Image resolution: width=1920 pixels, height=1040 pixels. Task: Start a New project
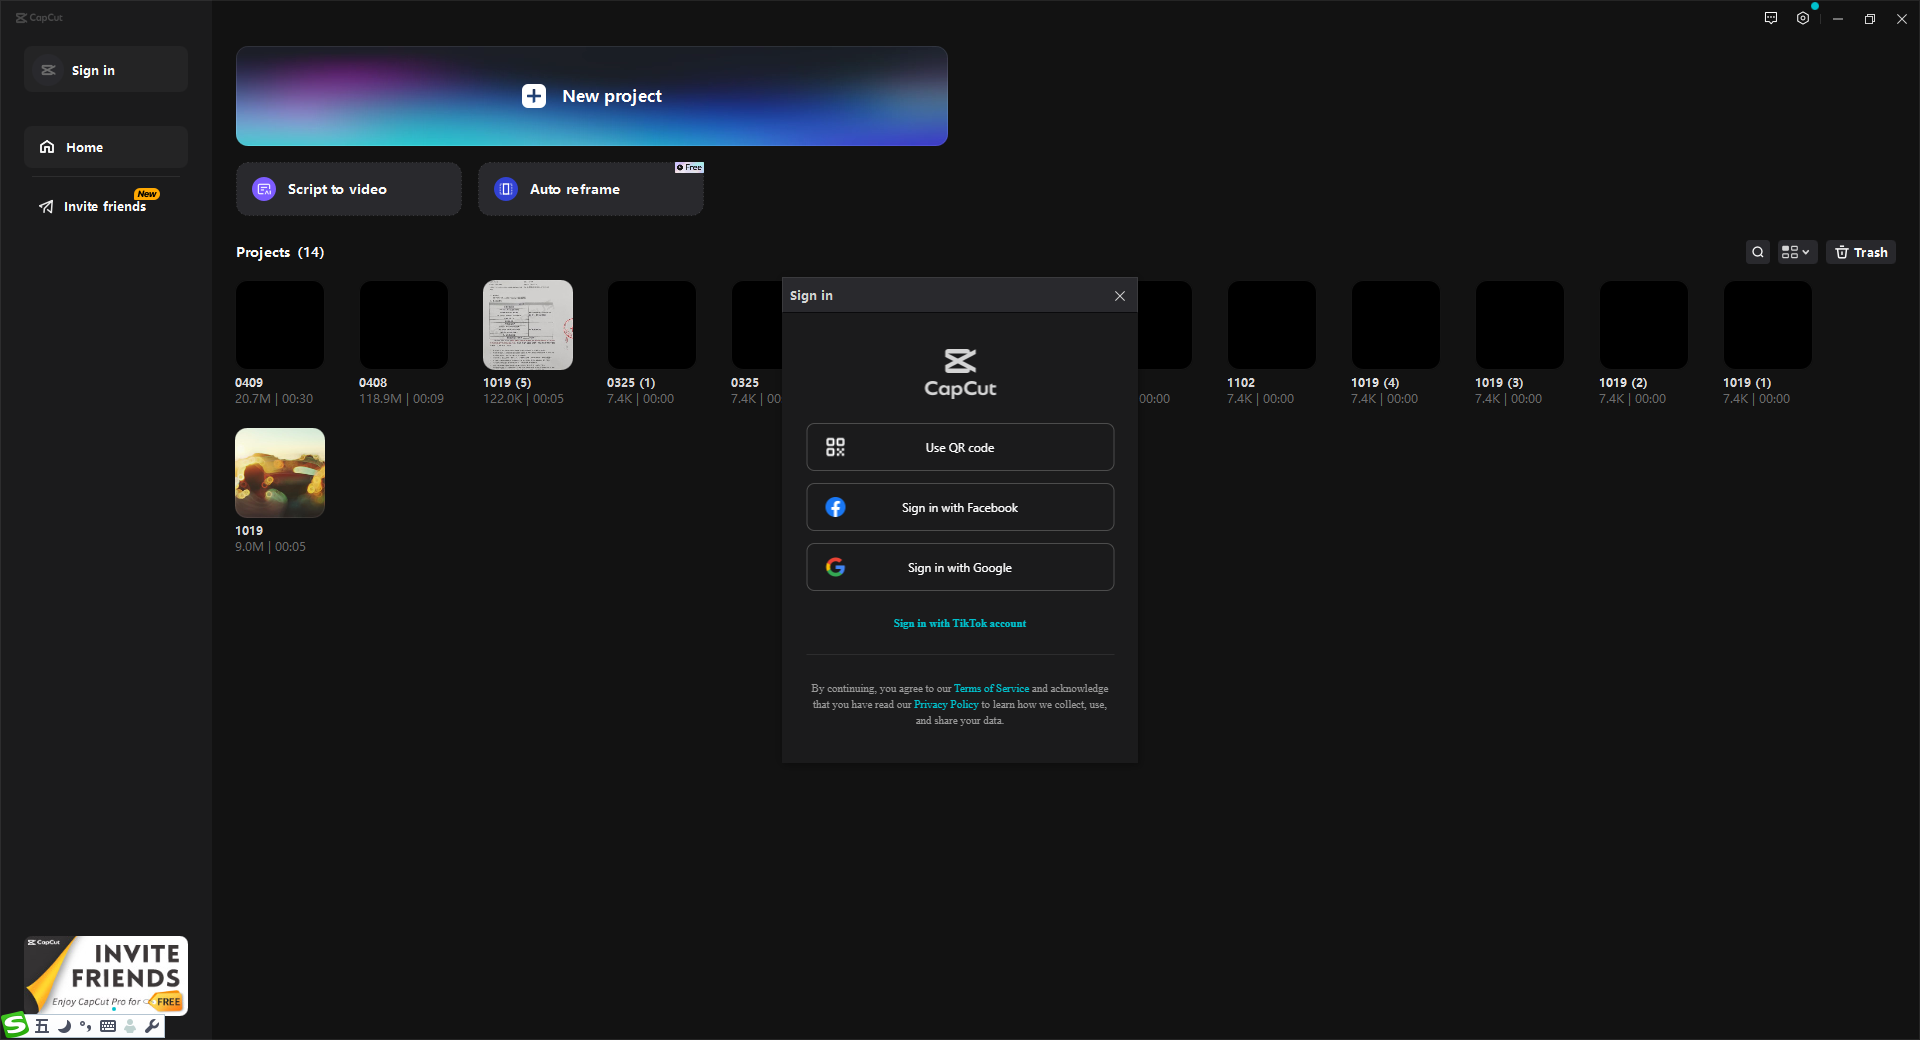592,96
